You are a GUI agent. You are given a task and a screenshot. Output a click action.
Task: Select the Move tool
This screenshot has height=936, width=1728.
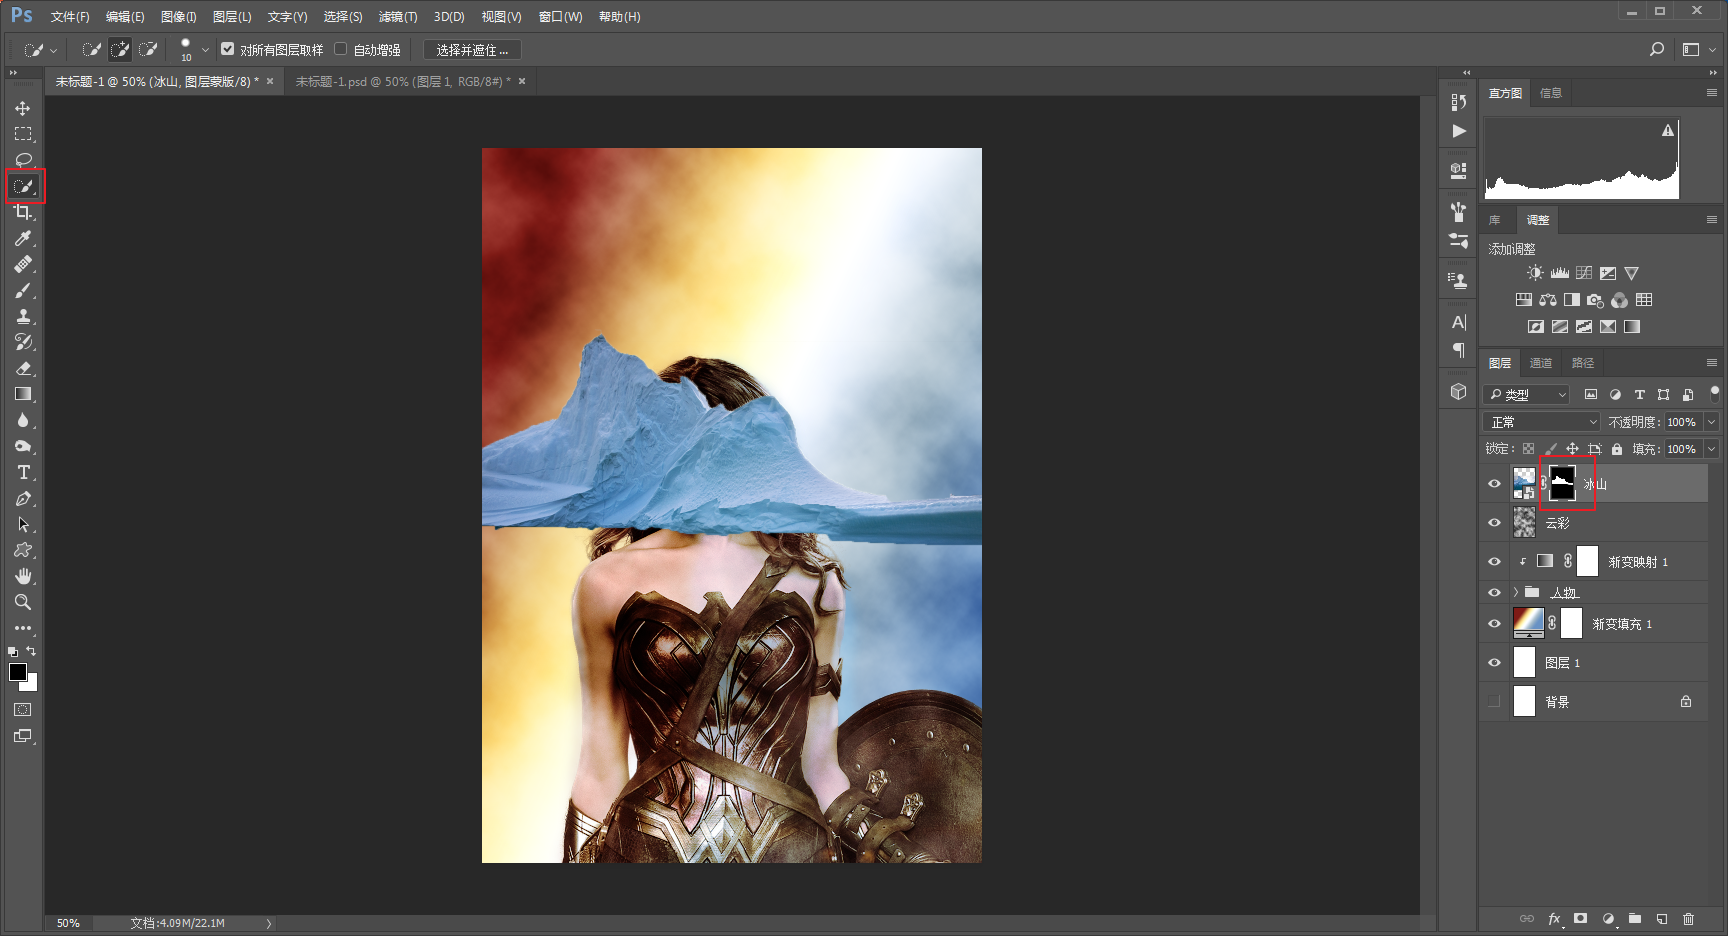point(23,108)
